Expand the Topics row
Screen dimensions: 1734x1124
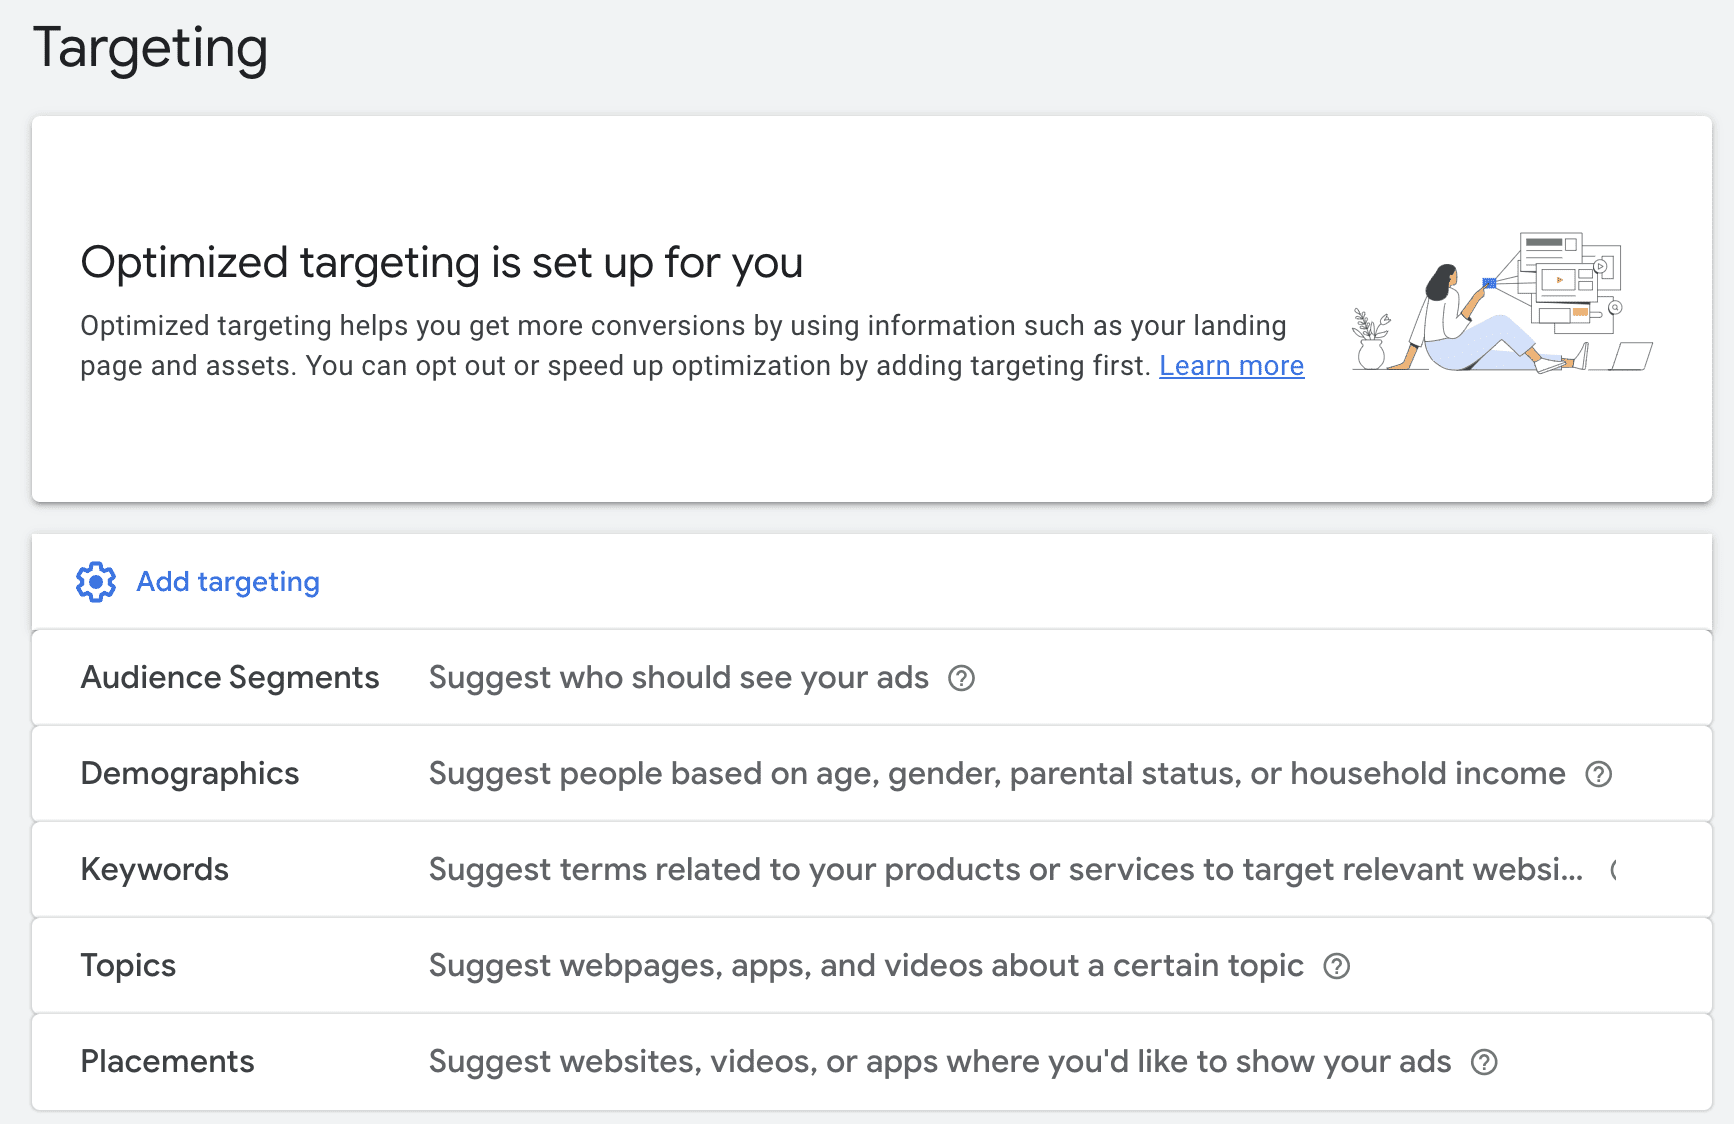[872, 966]
